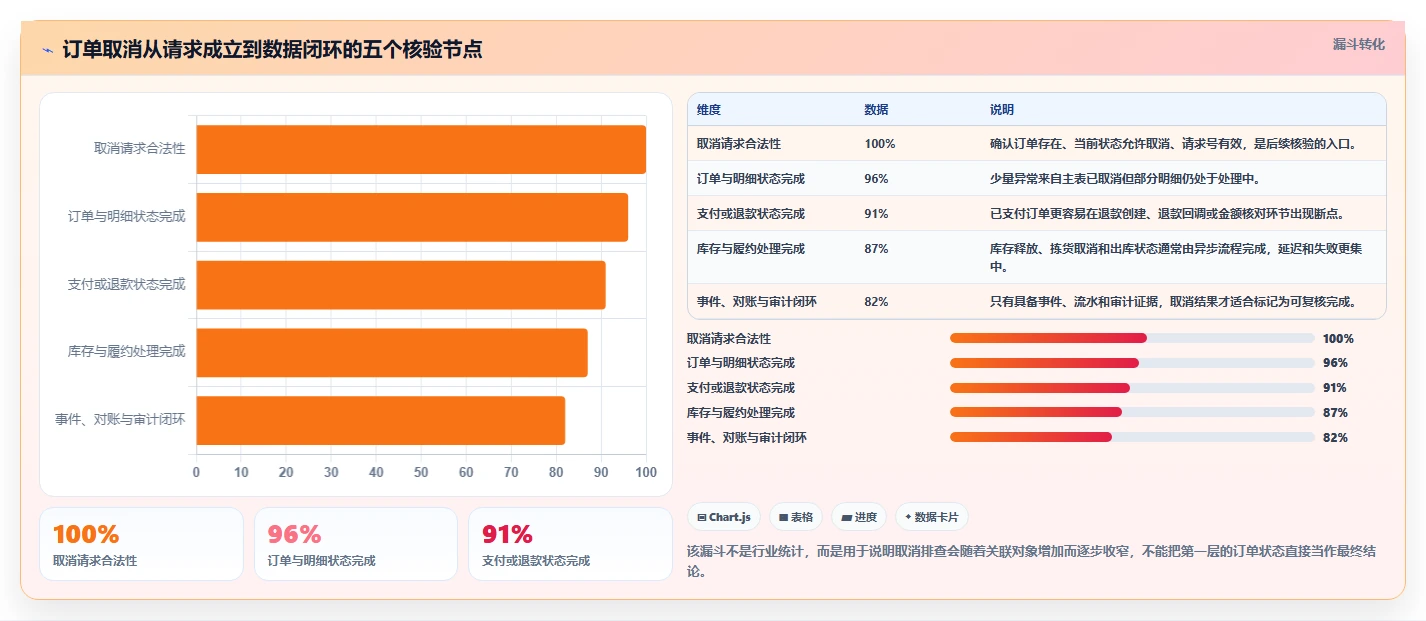Screen dimensions: 1426x621
Task: Click the 库存与履约处理完成 chart bar
Action: (x=392, y=352)
